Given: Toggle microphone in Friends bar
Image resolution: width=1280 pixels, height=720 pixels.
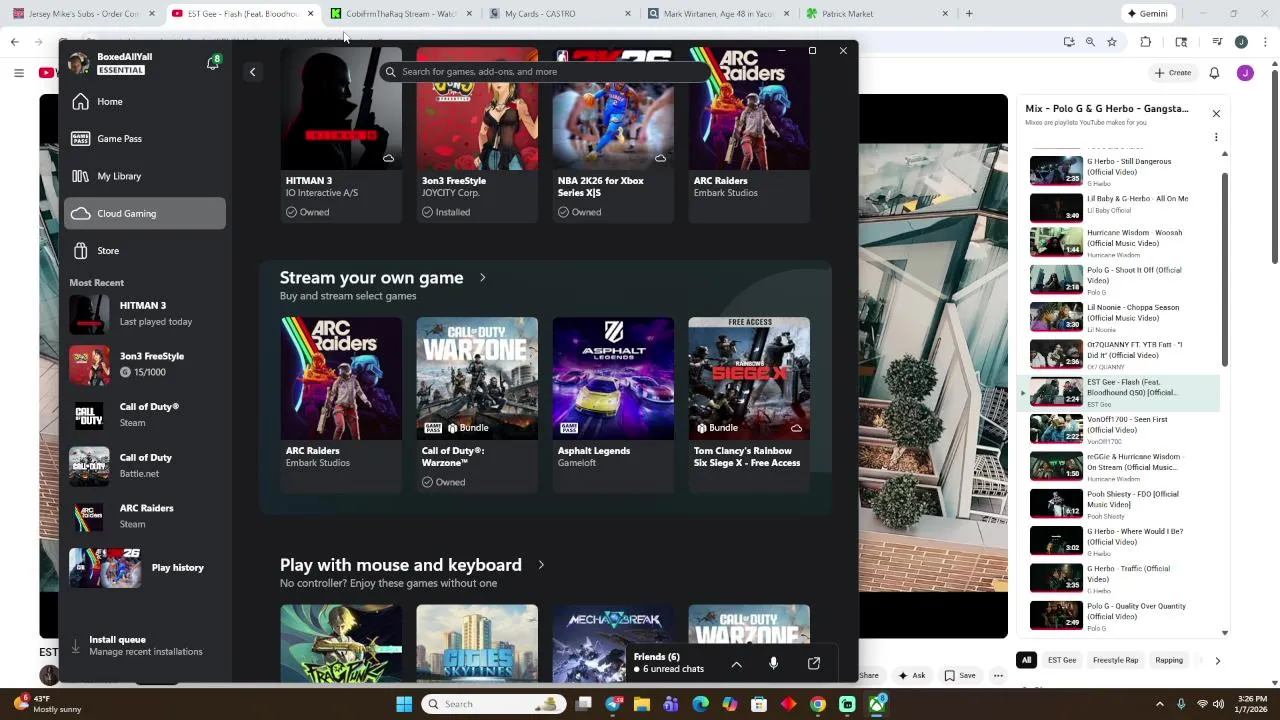Looking at the screenshot, I should 773,663.
